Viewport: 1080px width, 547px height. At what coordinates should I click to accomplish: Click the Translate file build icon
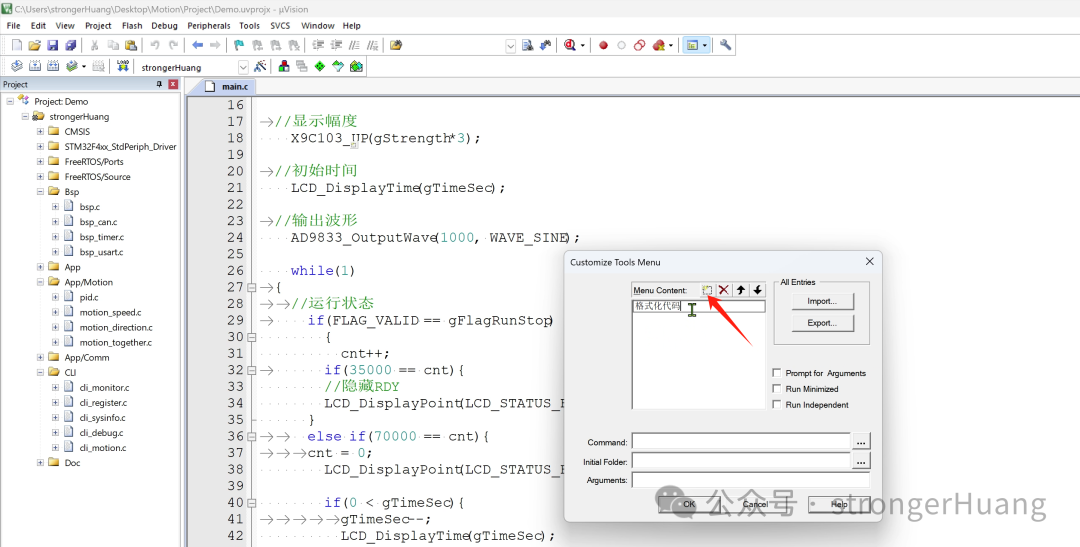pos(17,66)
